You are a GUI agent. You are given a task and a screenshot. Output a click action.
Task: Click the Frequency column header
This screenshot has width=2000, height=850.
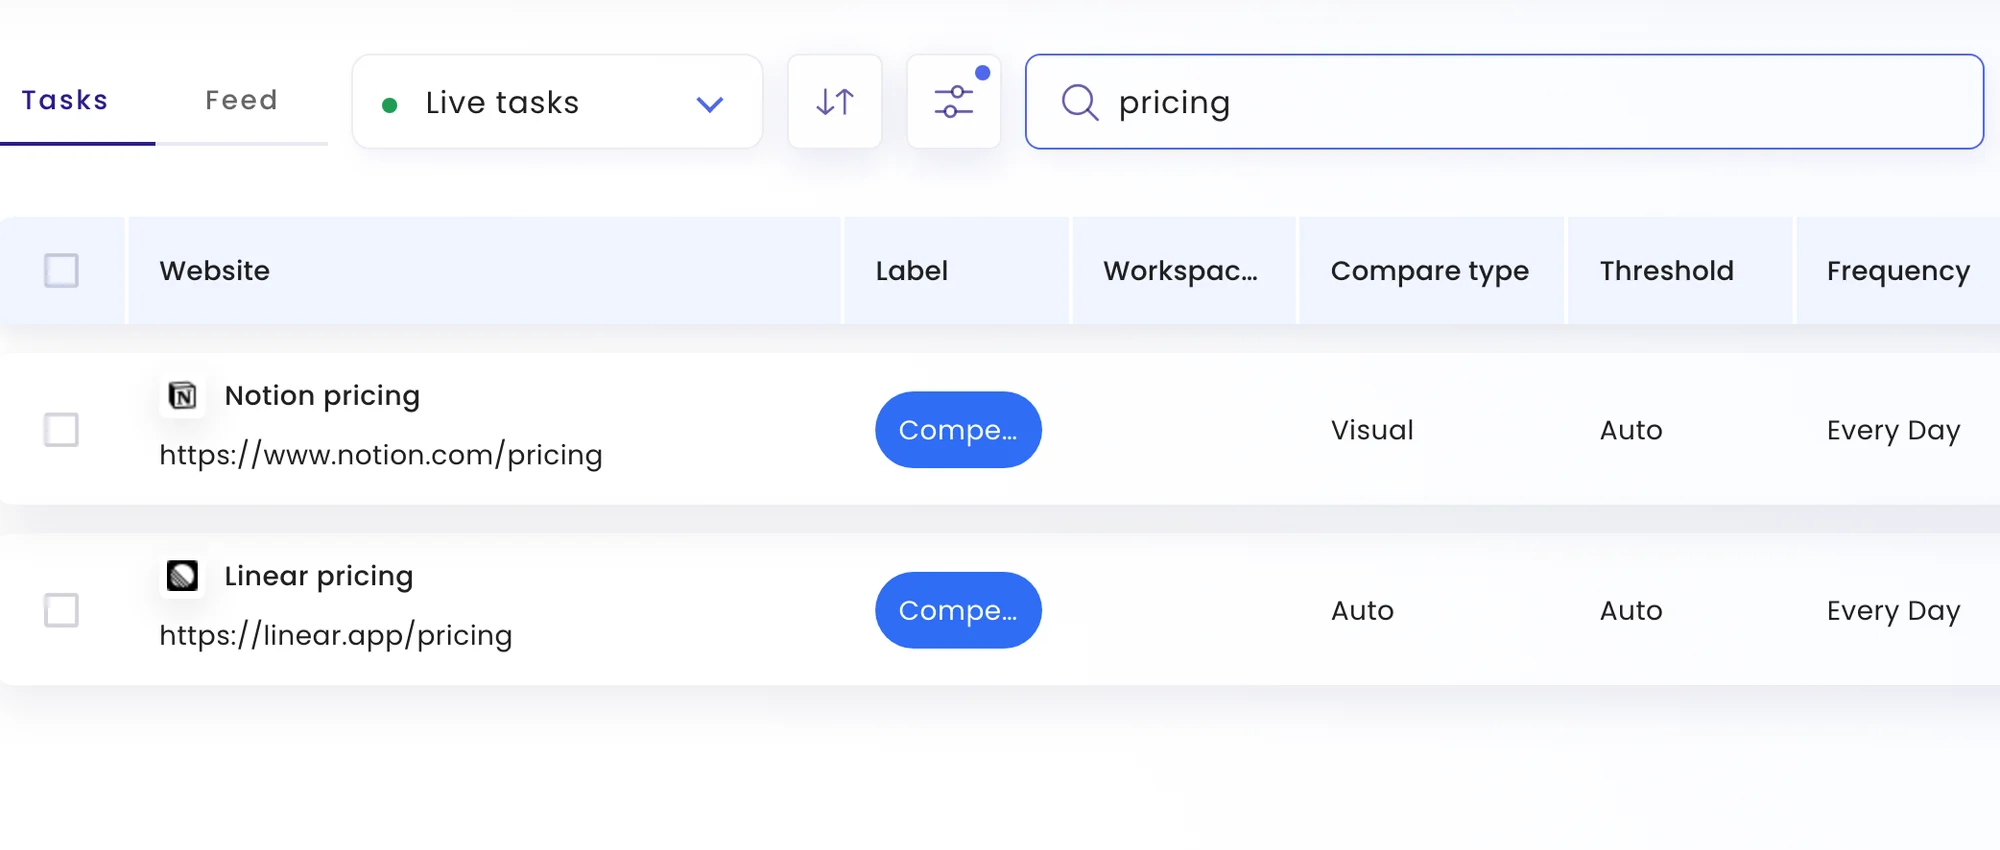1898,271
